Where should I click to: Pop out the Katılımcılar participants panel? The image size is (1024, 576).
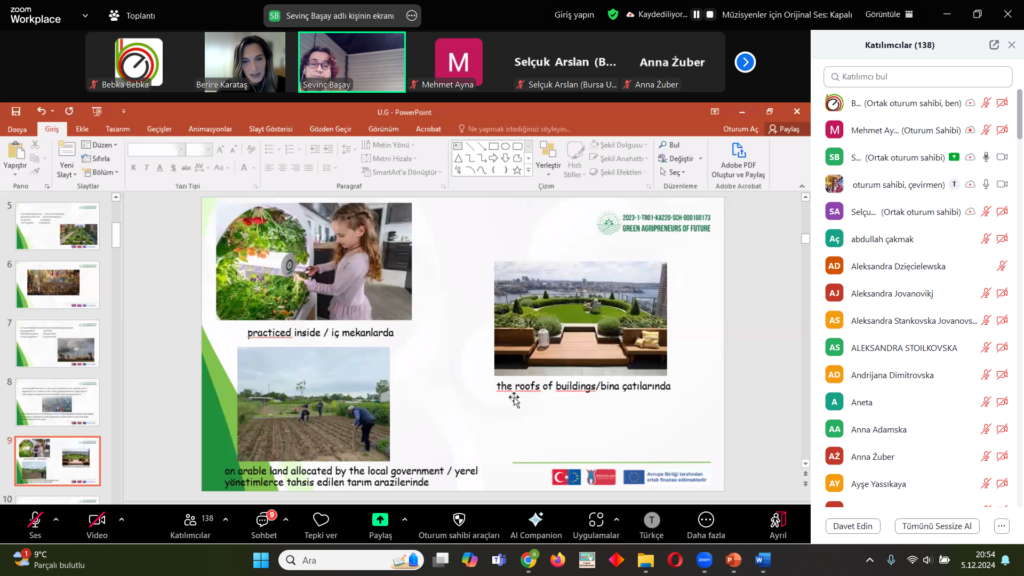(994, 45)
